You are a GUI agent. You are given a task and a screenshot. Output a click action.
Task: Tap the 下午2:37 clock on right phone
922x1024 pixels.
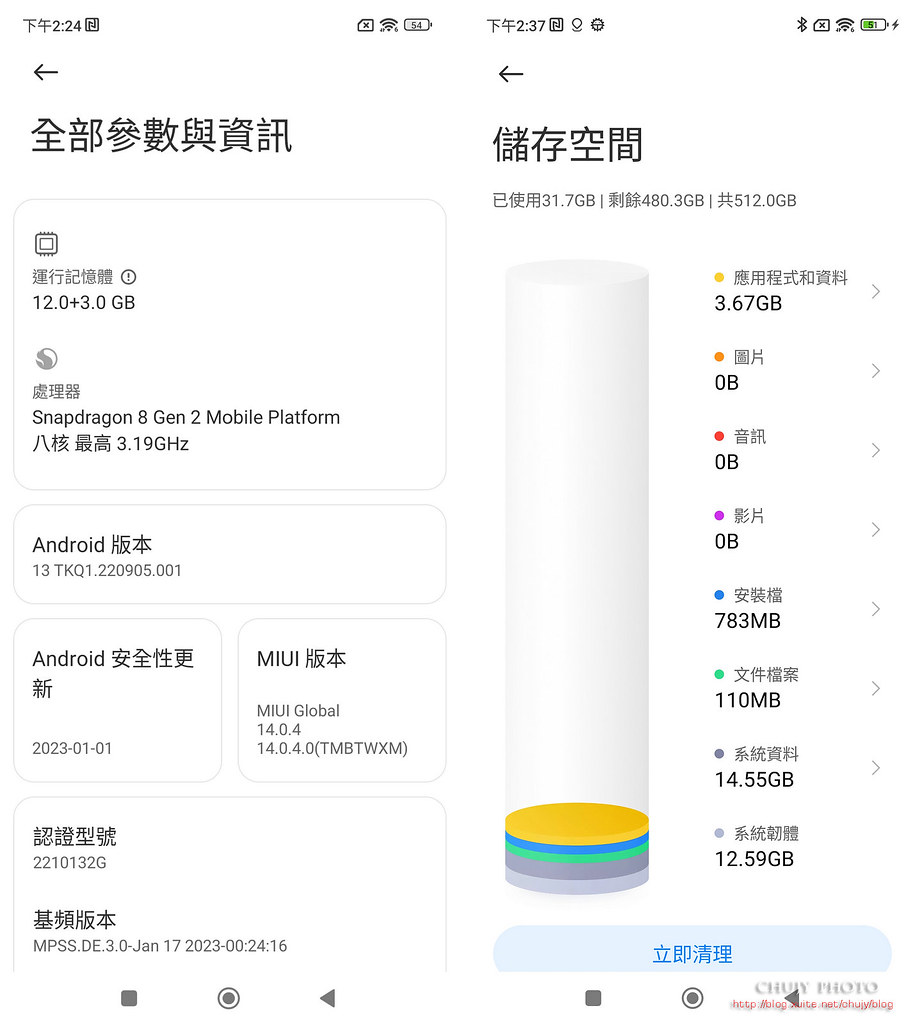[x=516, y=25]
